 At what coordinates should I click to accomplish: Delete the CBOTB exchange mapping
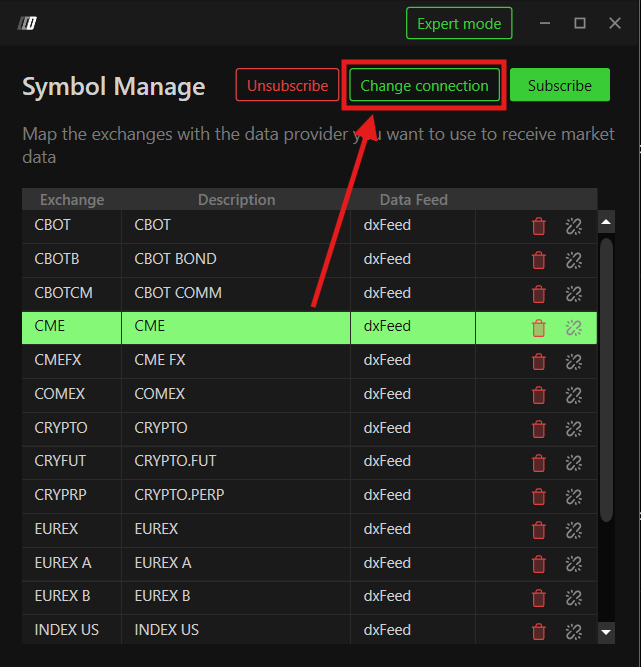[538, 260]
